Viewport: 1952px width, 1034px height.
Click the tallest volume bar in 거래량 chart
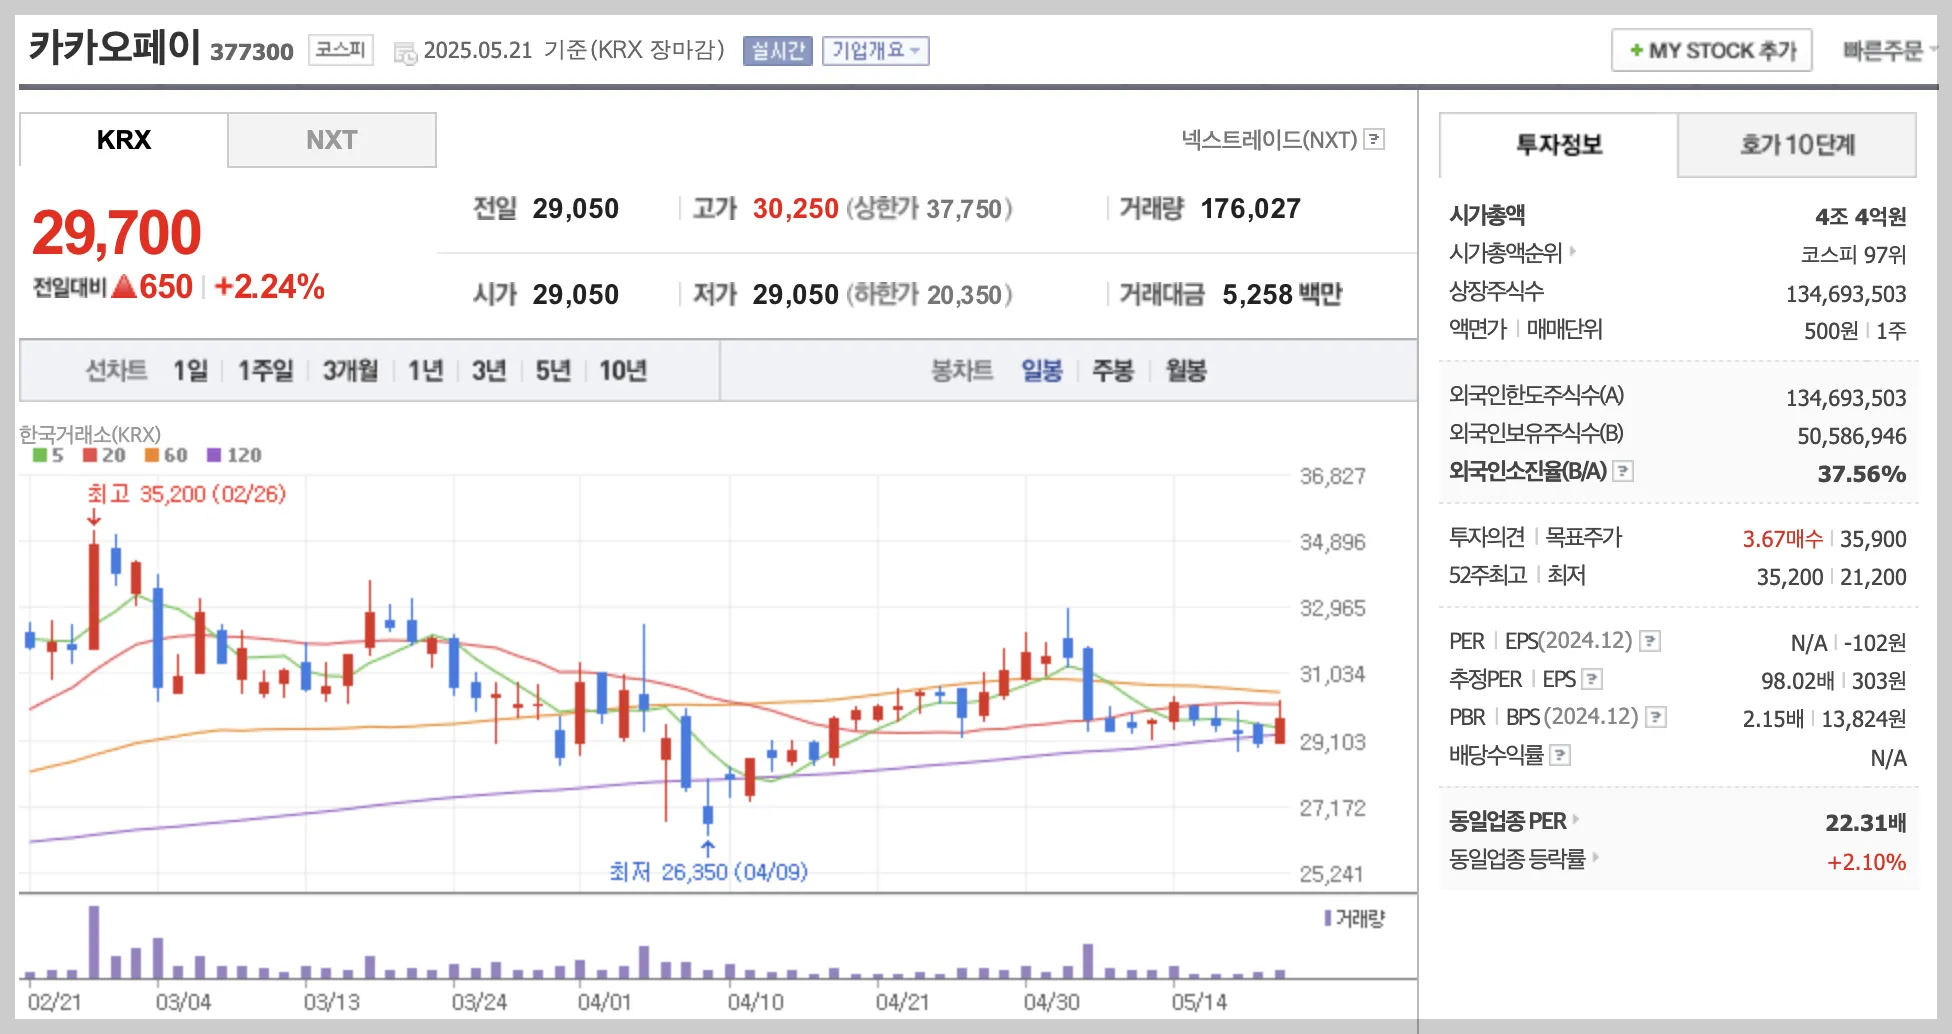(94, 941)
